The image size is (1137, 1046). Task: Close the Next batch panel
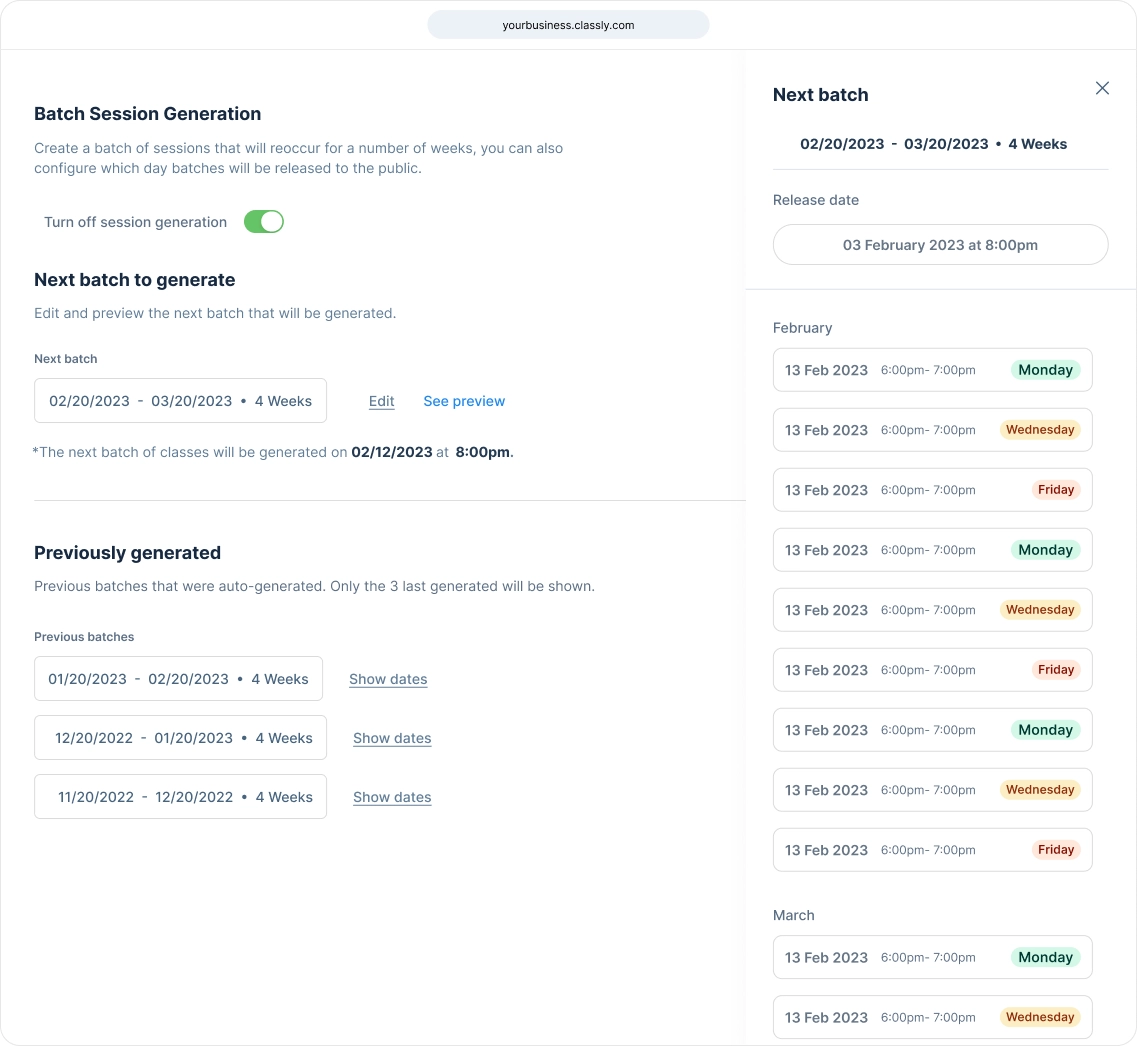tap(1102, 88)
